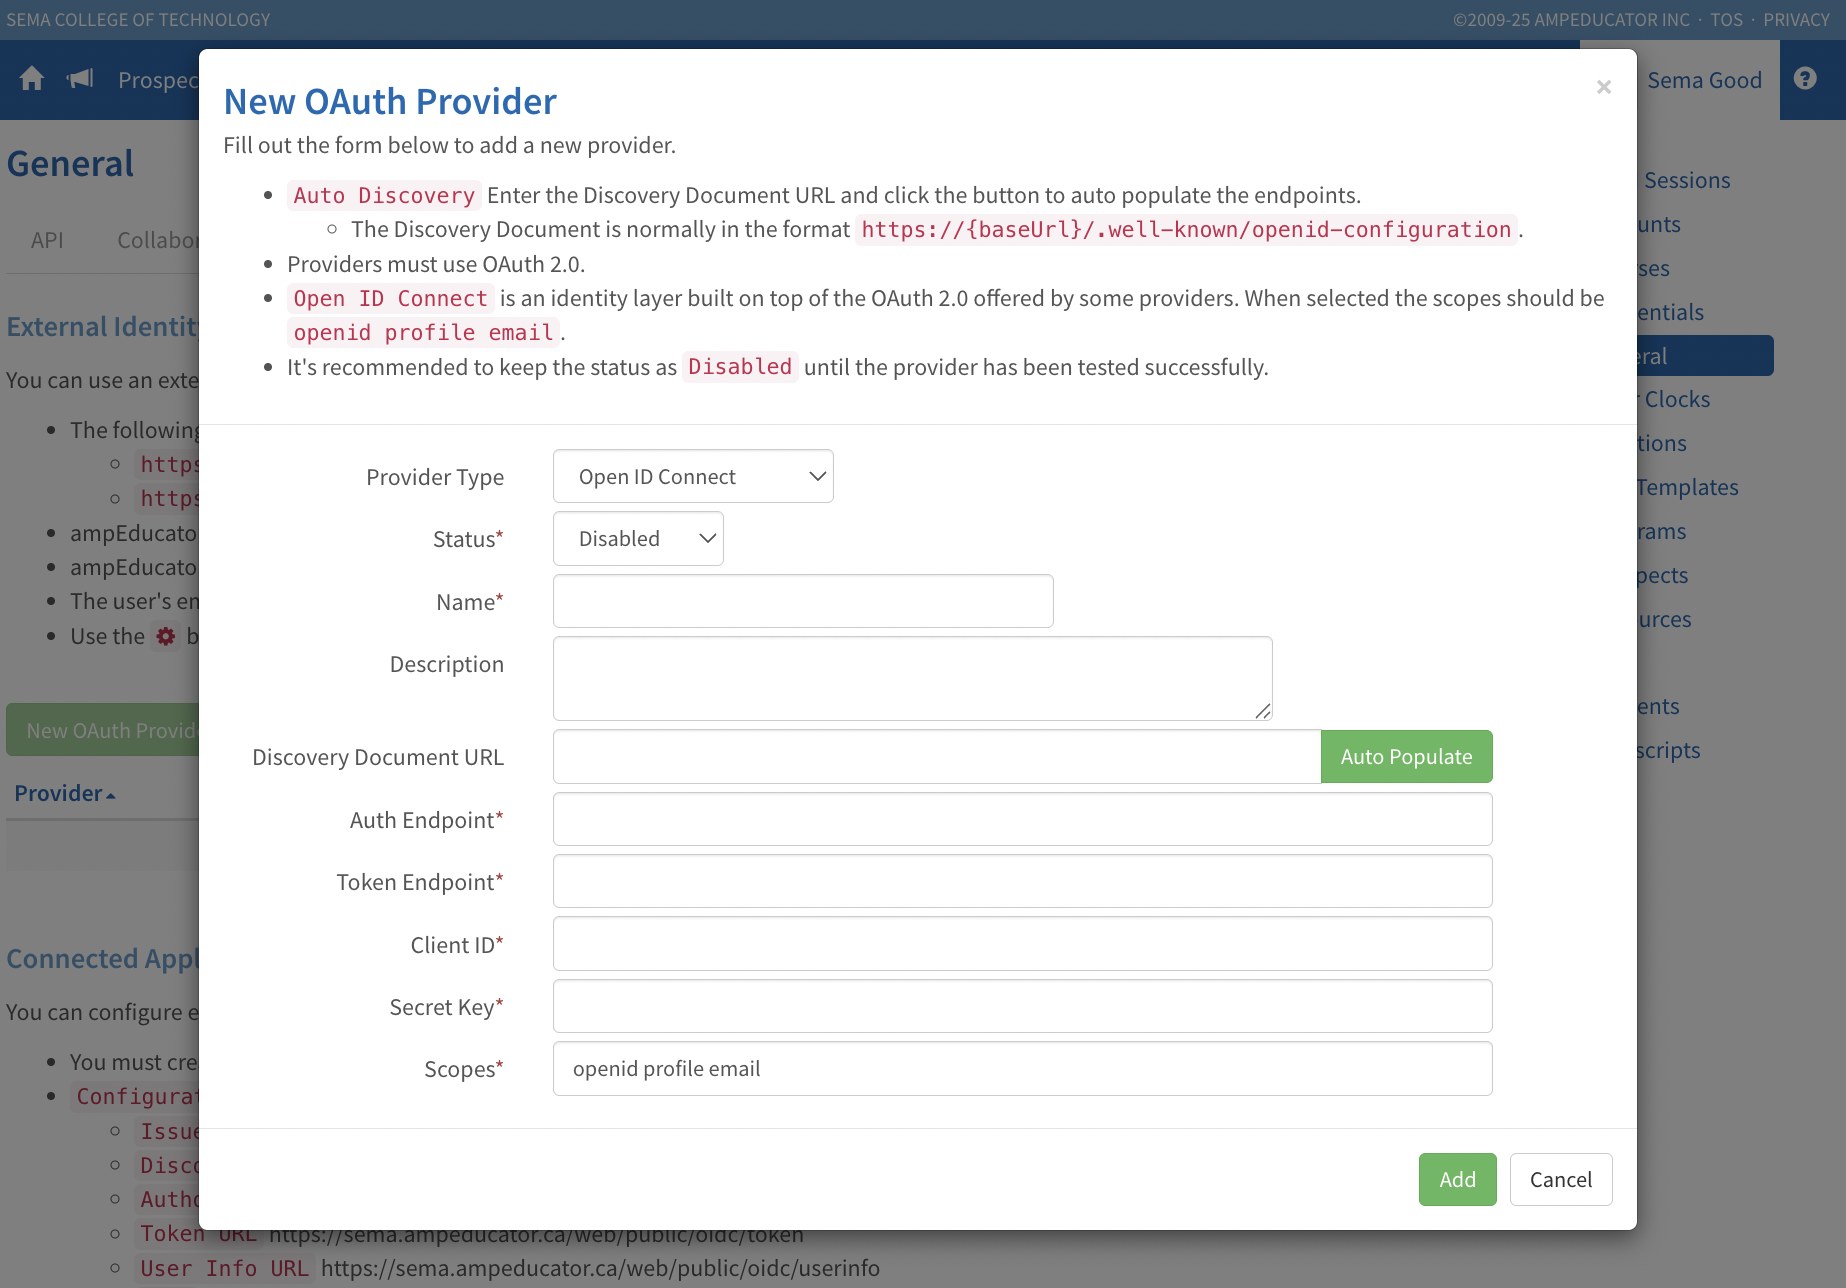The width and height of the screenshot is (1846, 1288).
Task: Click the Home icon in navbar
Action: pyautogui.click(x=32, y=79)
